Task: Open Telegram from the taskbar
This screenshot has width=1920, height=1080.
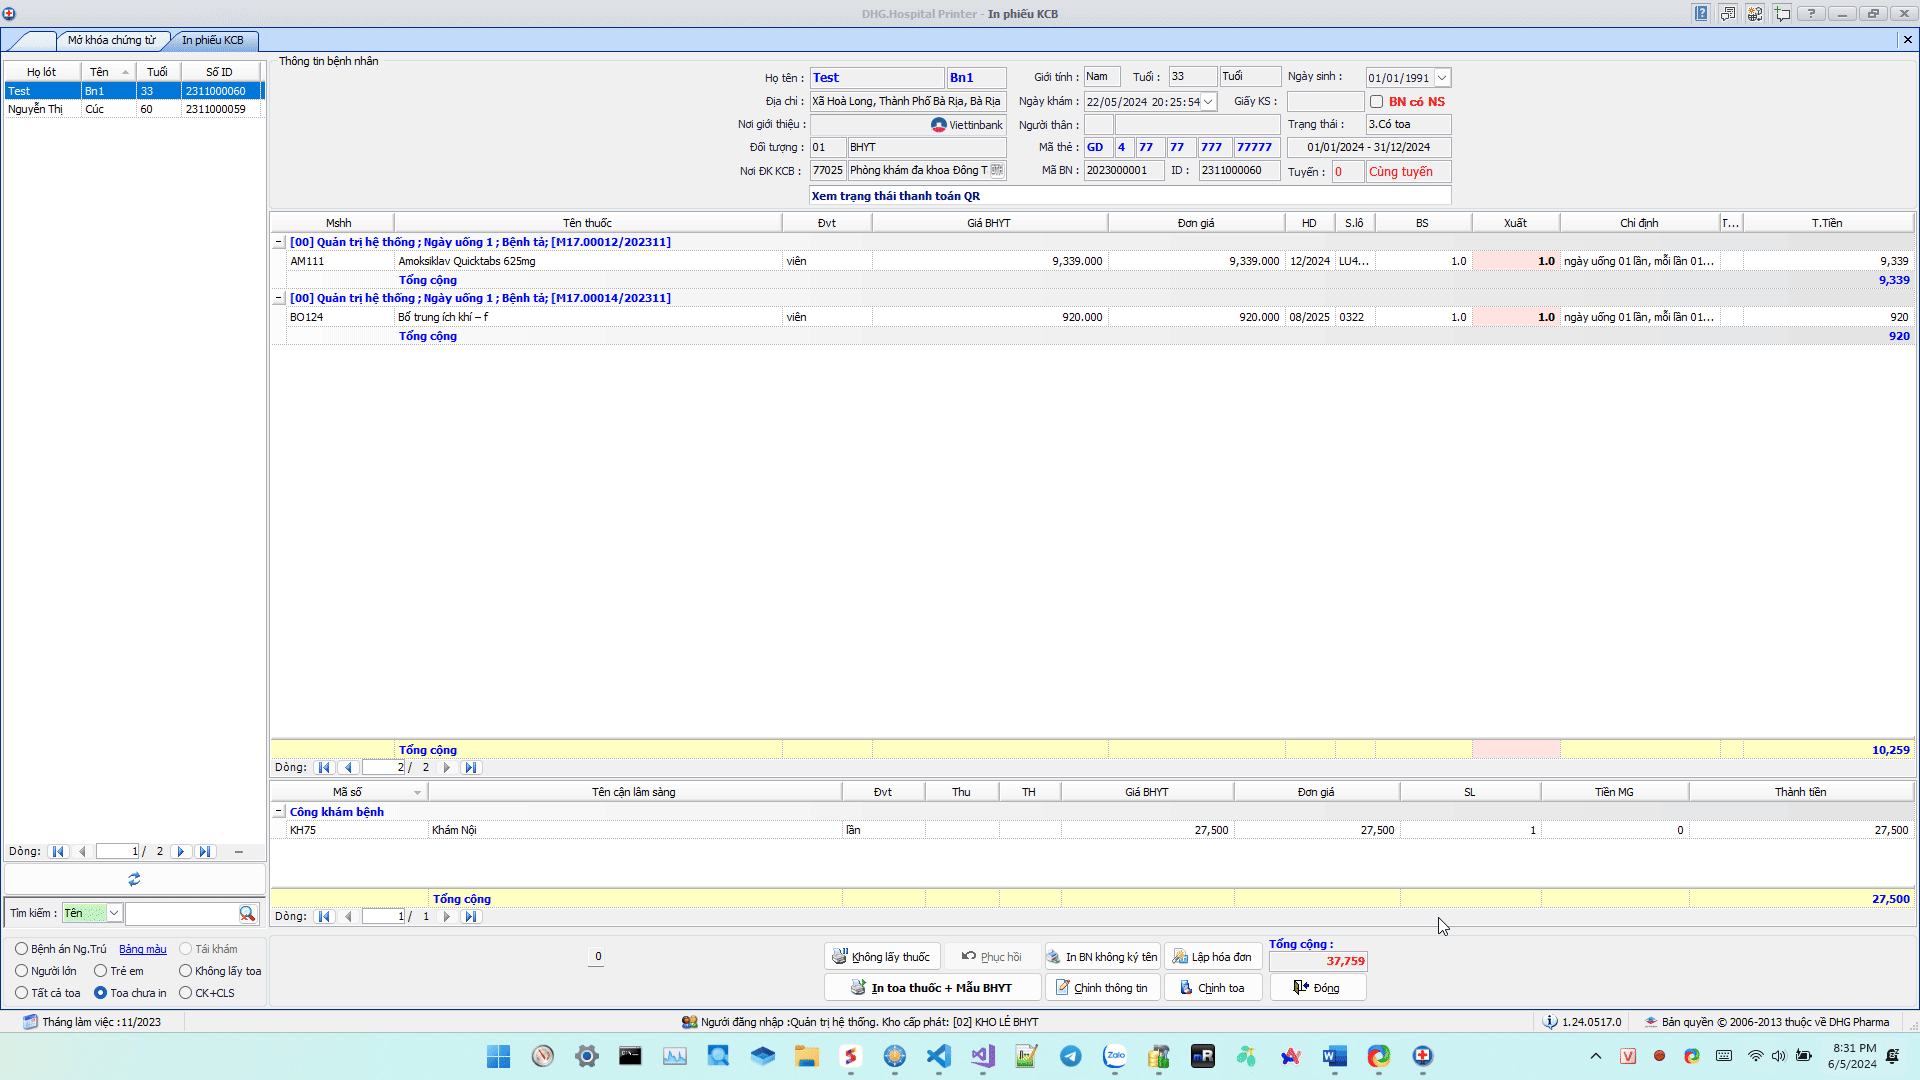Action: point(1071,1056)
